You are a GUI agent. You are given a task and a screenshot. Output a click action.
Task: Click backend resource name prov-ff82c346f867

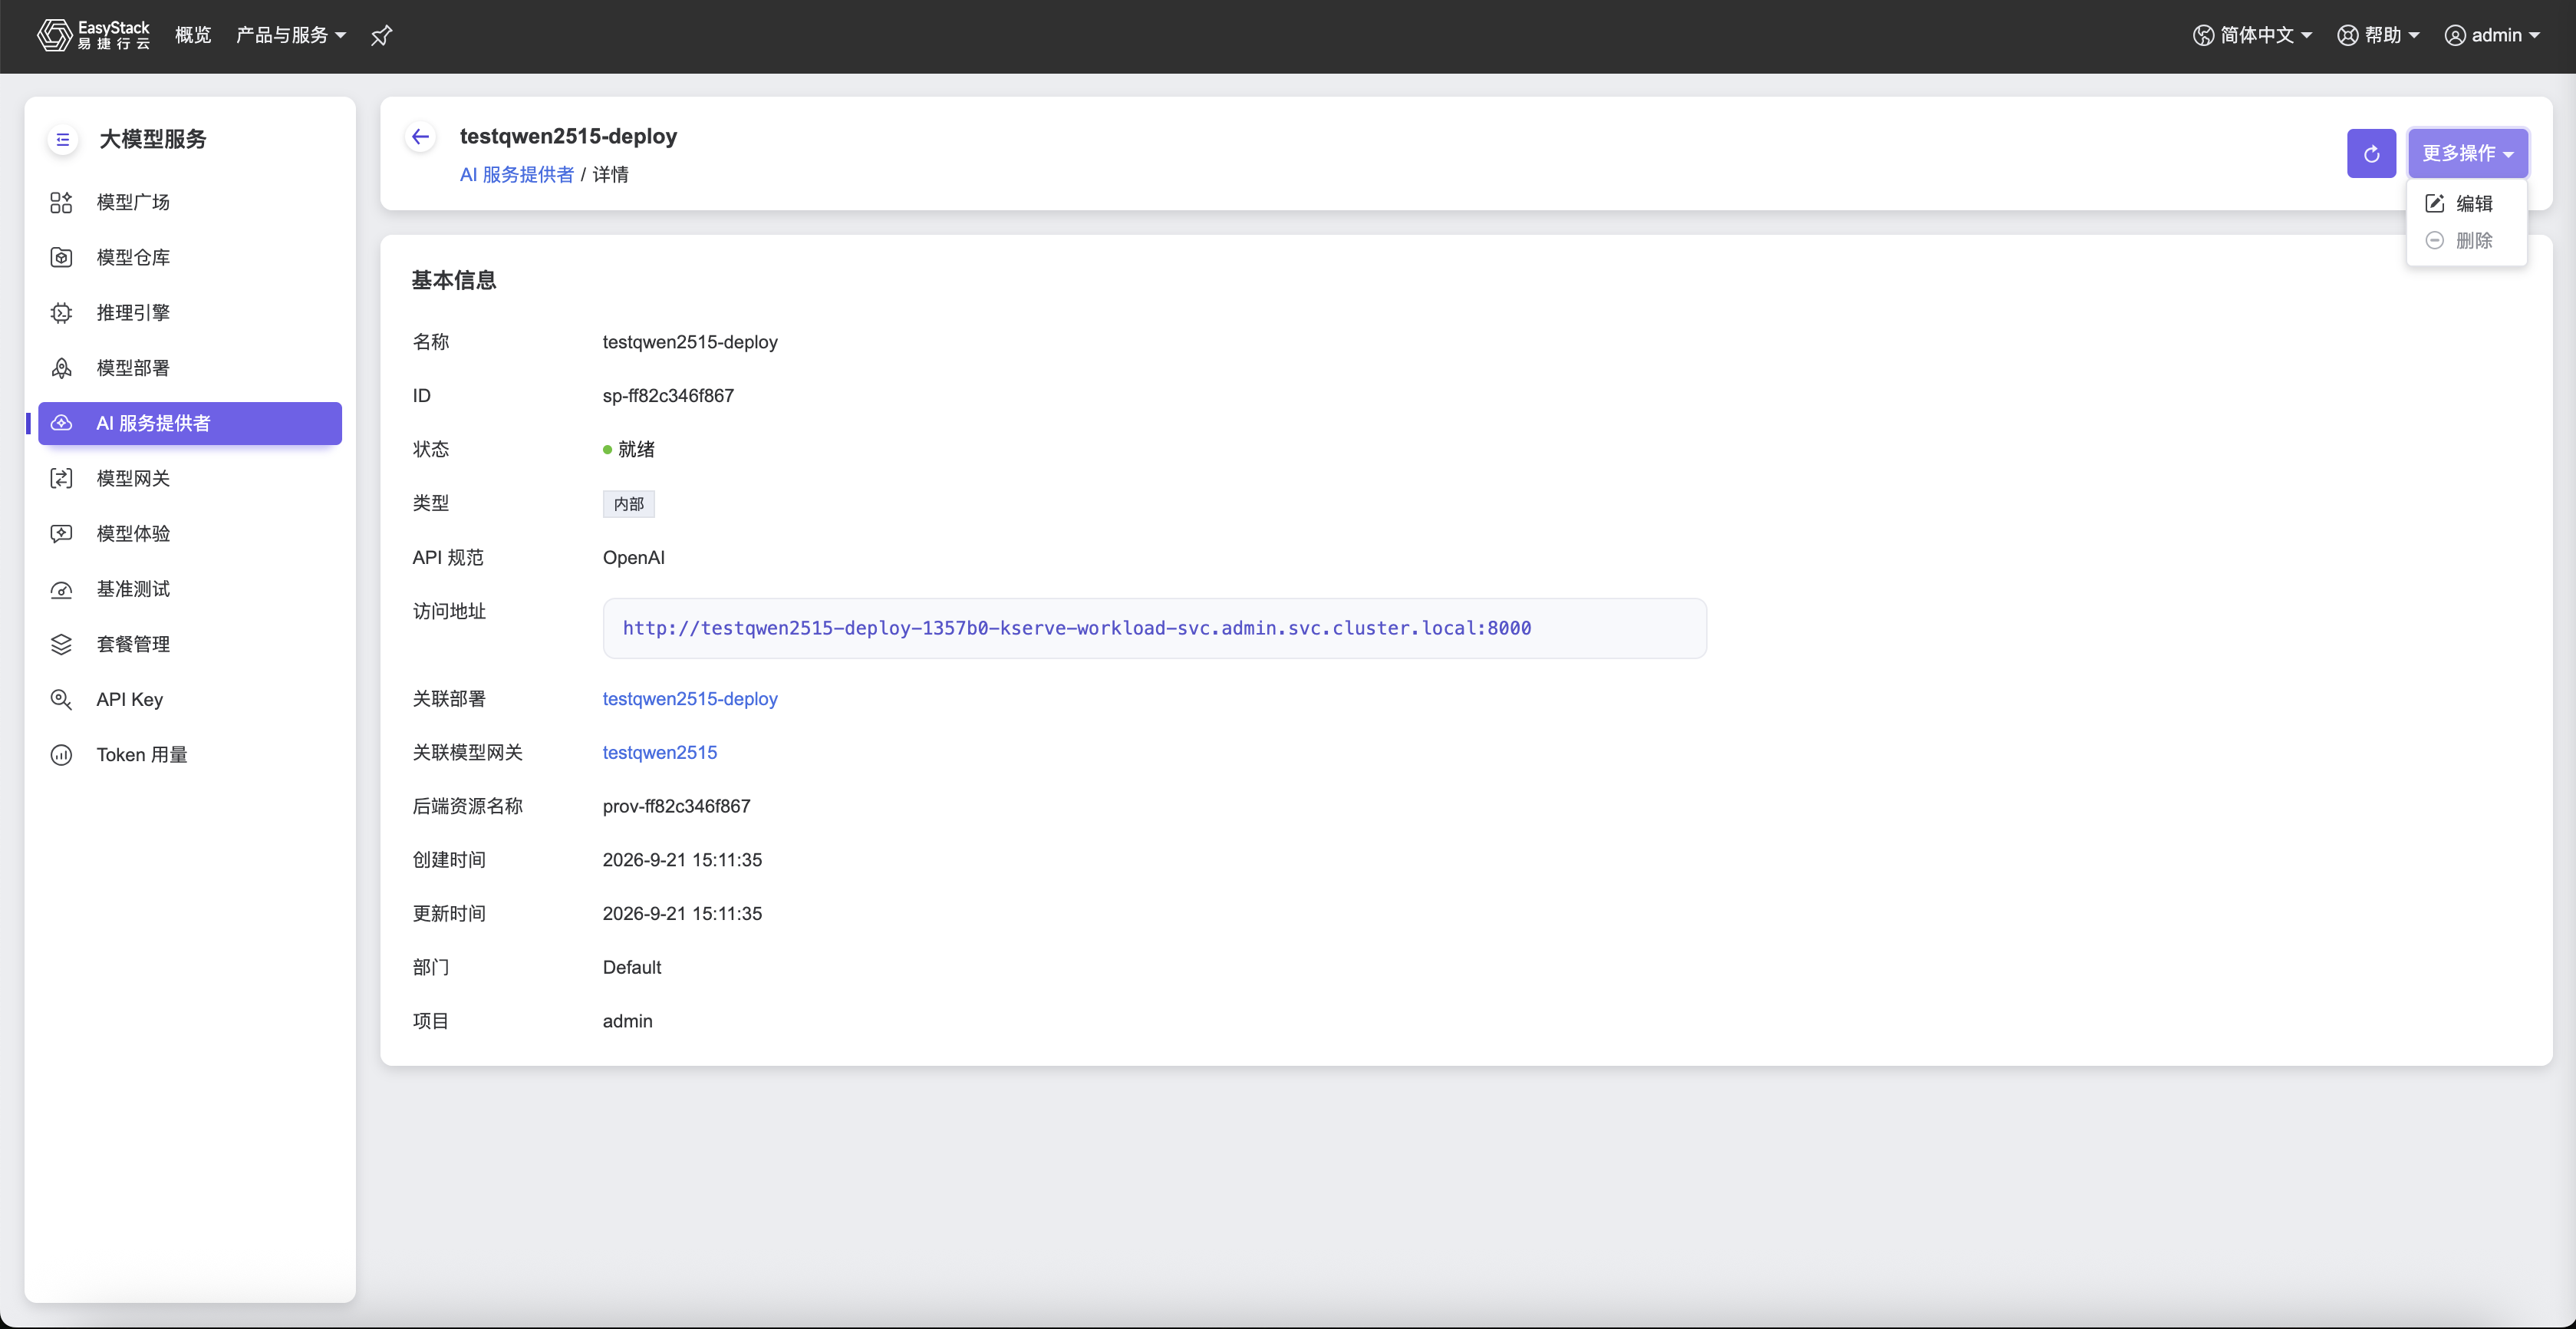[x=676, y=806]
